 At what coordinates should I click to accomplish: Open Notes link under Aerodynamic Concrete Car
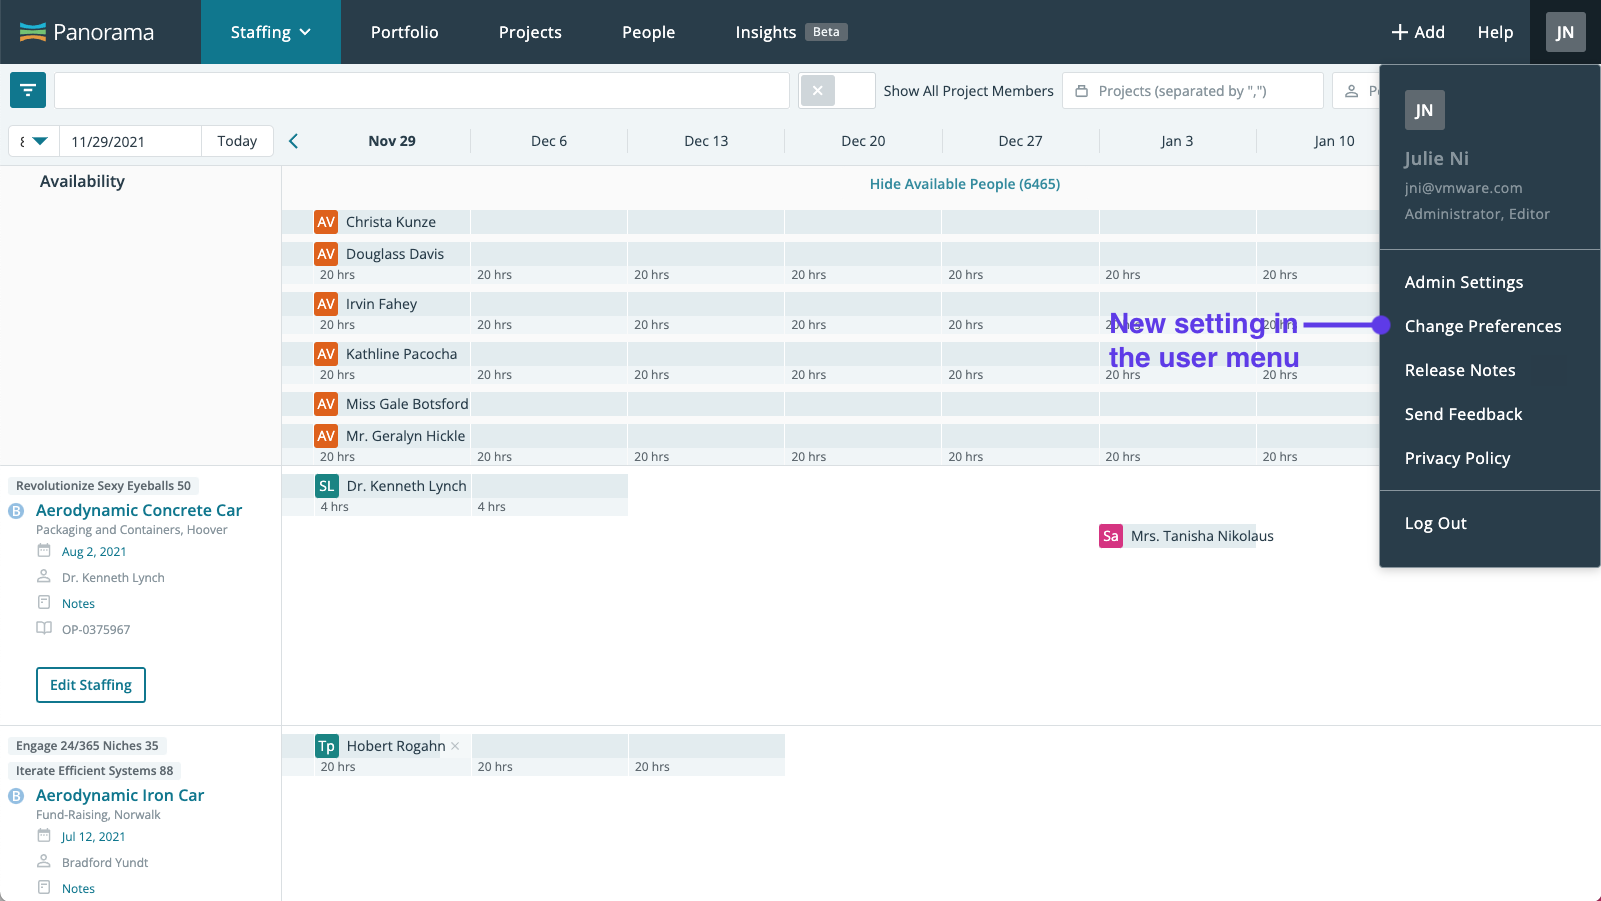pos(78,603)
